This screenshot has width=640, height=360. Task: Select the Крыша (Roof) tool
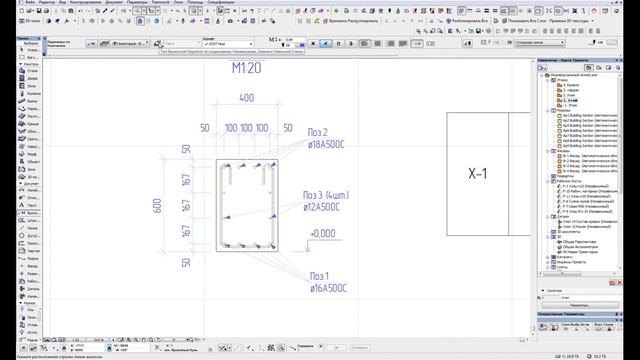tap(29, 124)
